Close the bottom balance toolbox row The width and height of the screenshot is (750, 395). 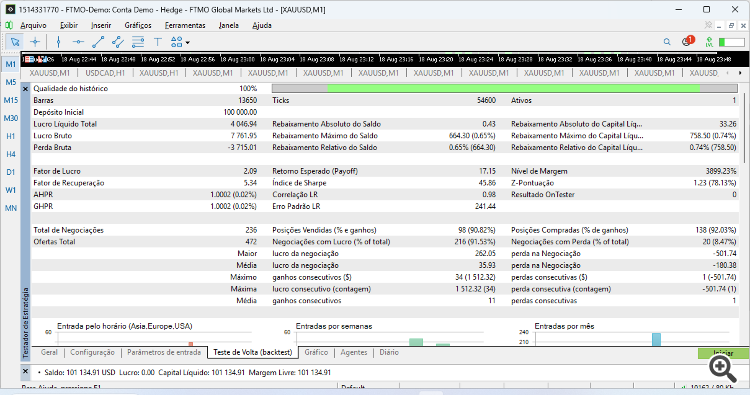point(25,372)
